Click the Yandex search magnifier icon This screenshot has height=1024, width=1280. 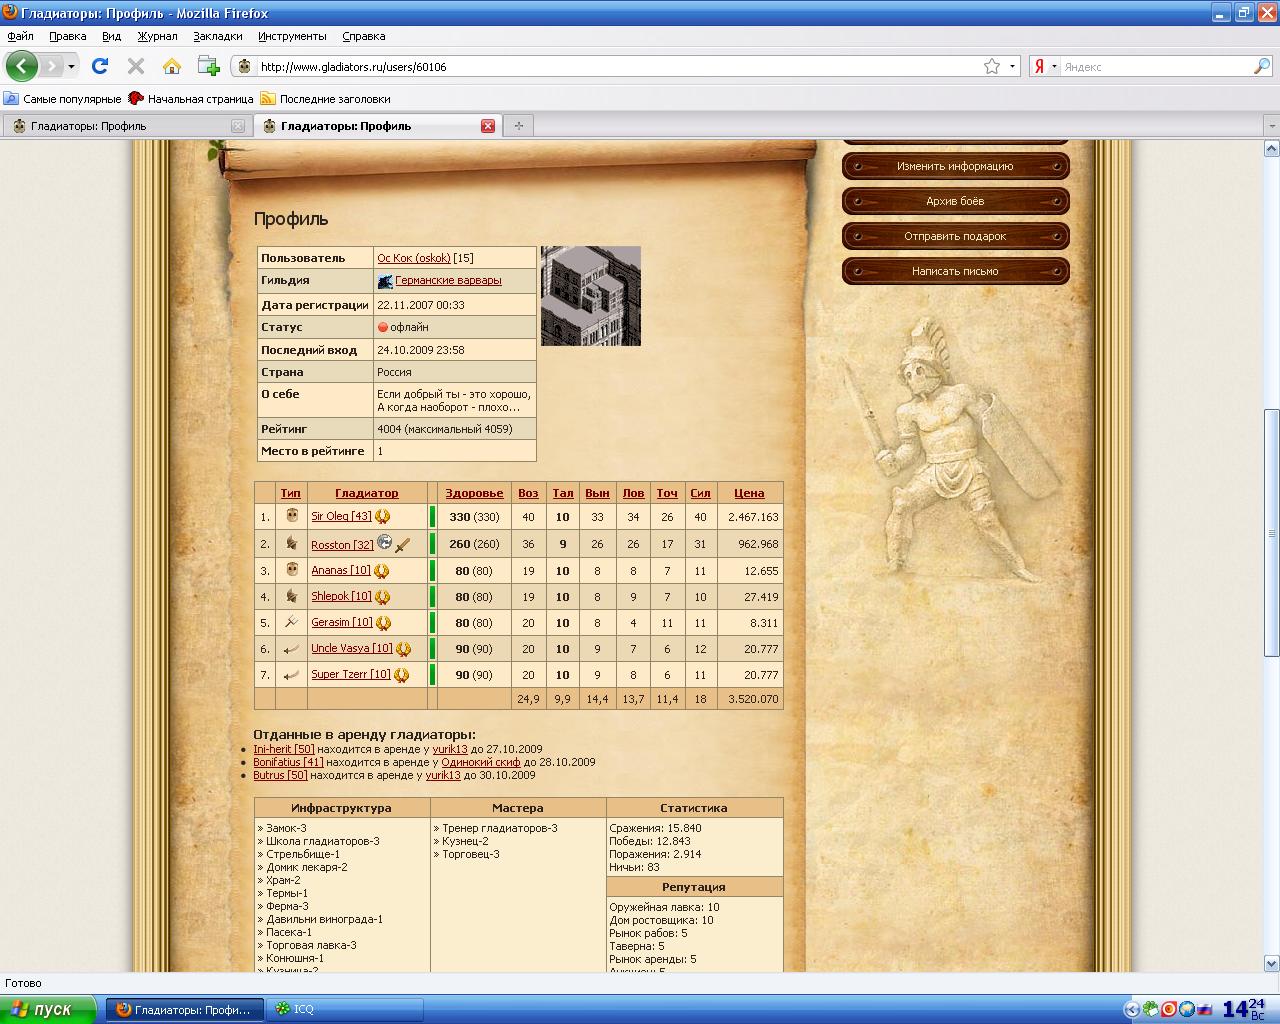1262,66
